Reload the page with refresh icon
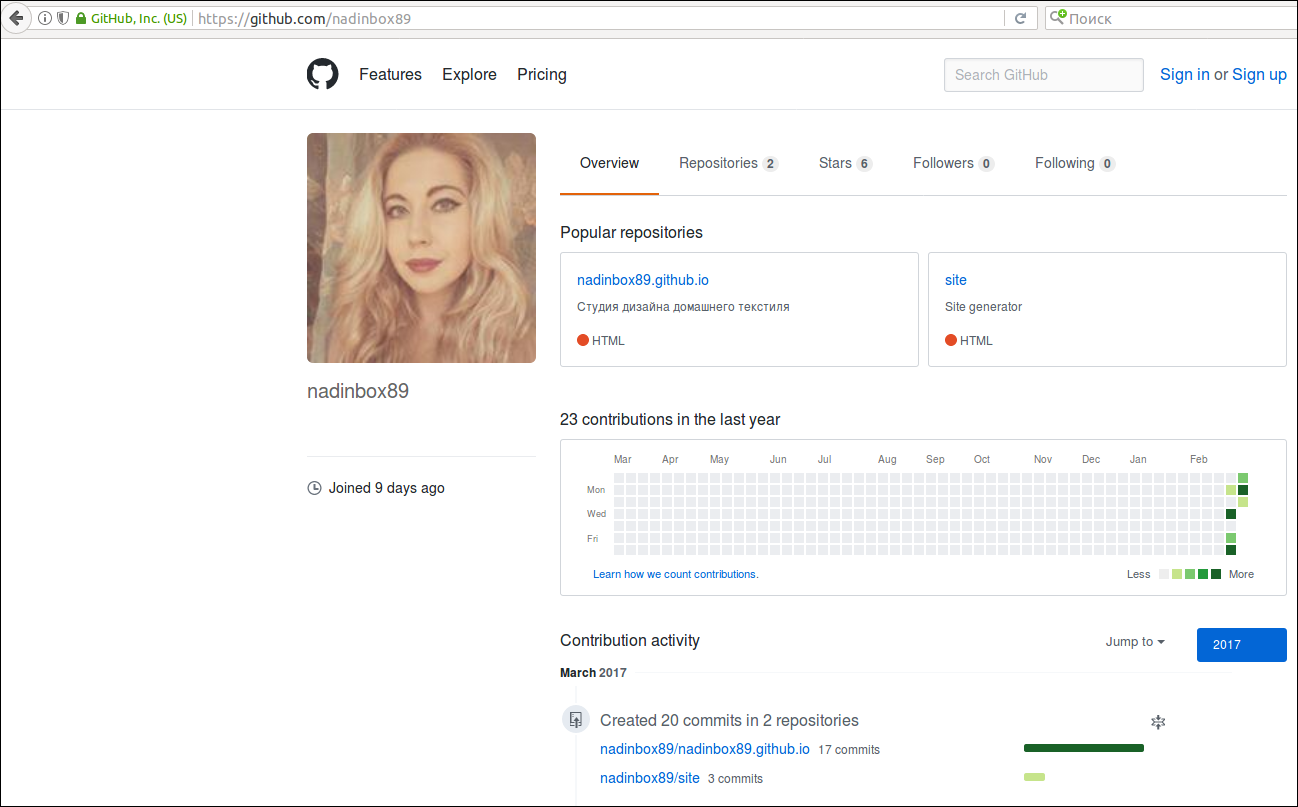Viewport: 1298px width, 807px height. click(x=1021, y=18)
